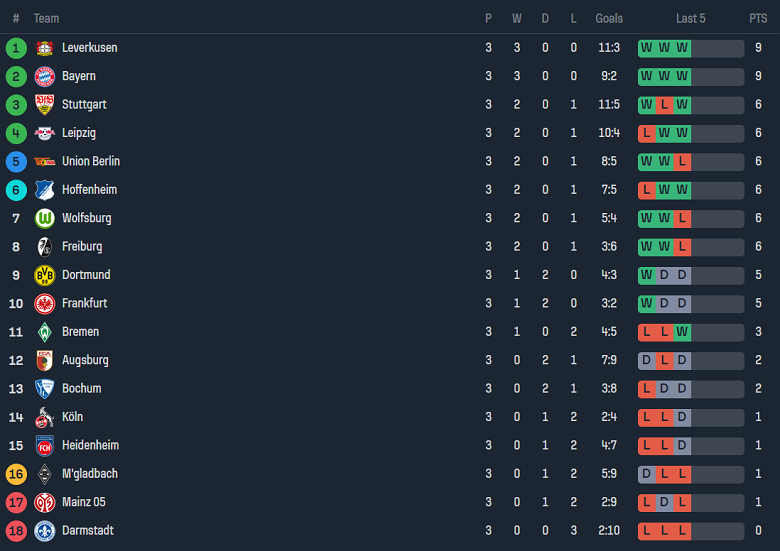Select the Union Berlin crest icon

[x=44, y=161]
